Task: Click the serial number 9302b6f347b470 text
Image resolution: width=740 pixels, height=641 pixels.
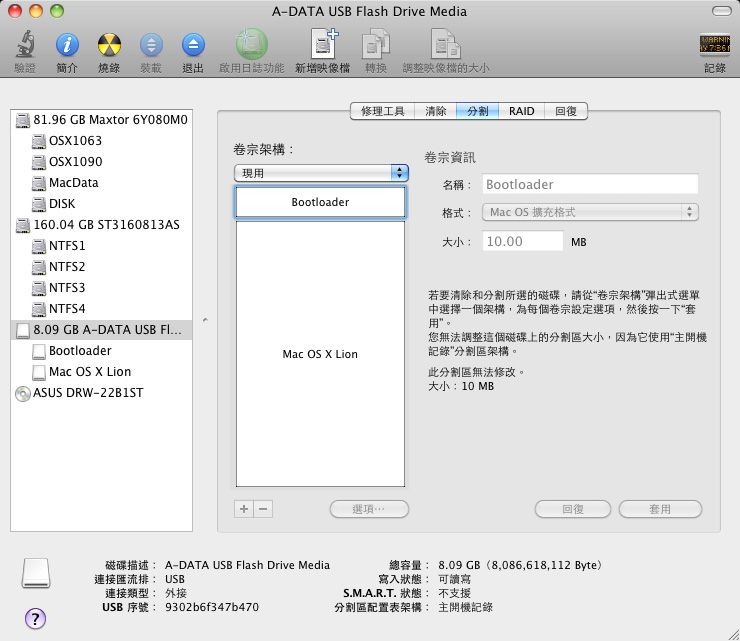Action: click(212, 607)
